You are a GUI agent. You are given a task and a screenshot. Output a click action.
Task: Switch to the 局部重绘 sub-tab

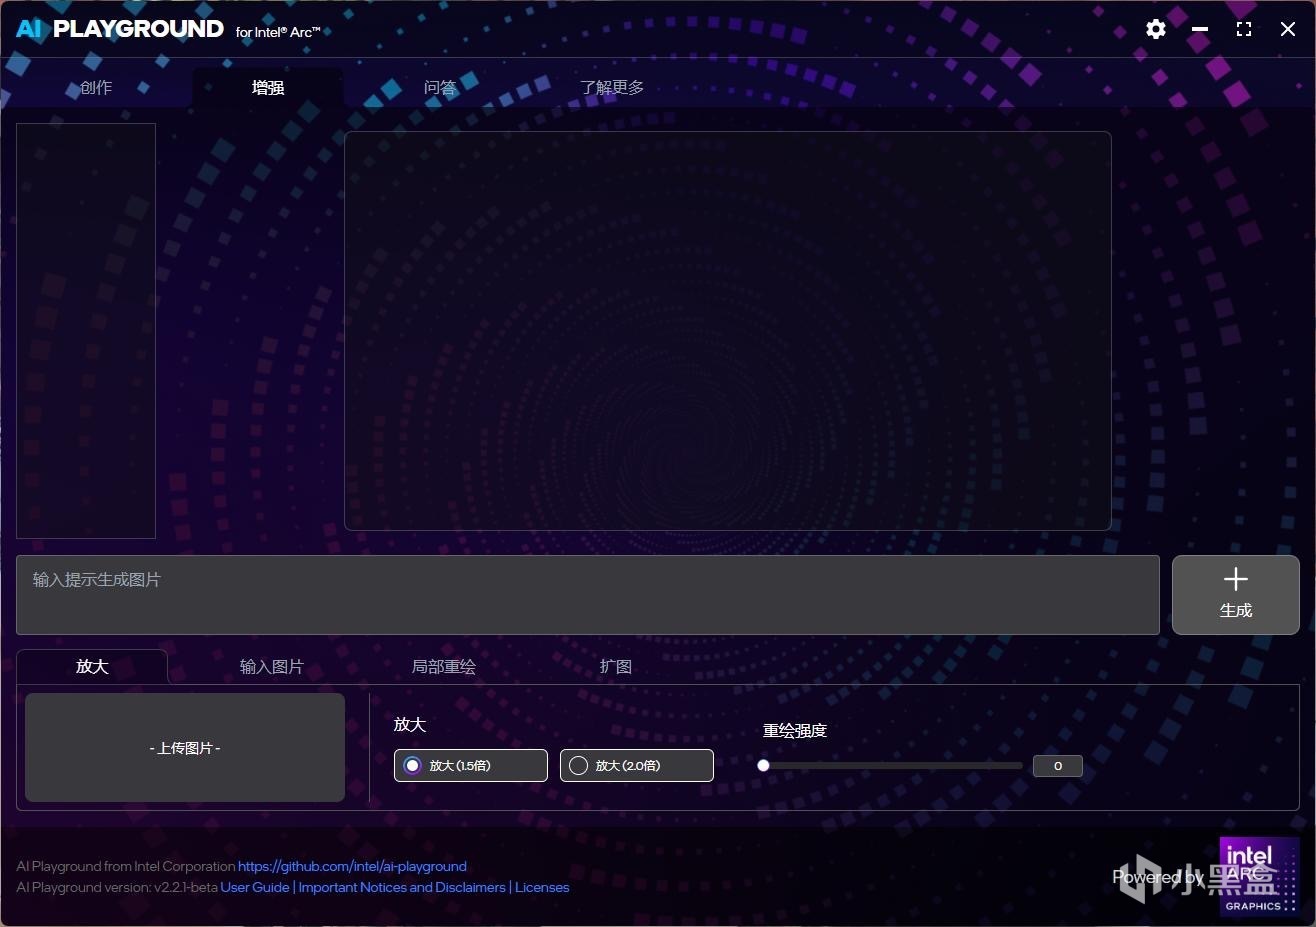coord(444,666)
